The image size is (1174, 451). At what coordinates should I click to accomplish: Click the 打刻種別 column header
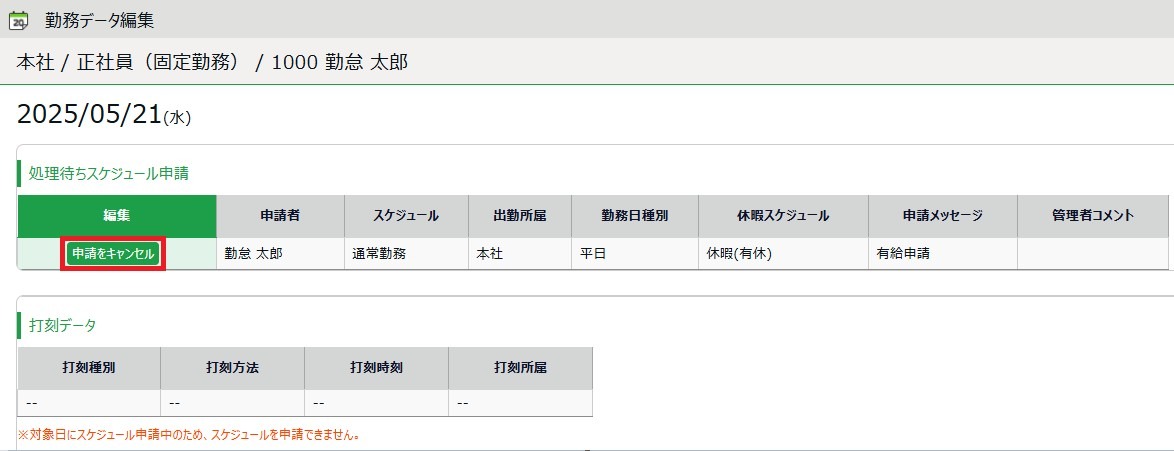click(x=89, y=367)
